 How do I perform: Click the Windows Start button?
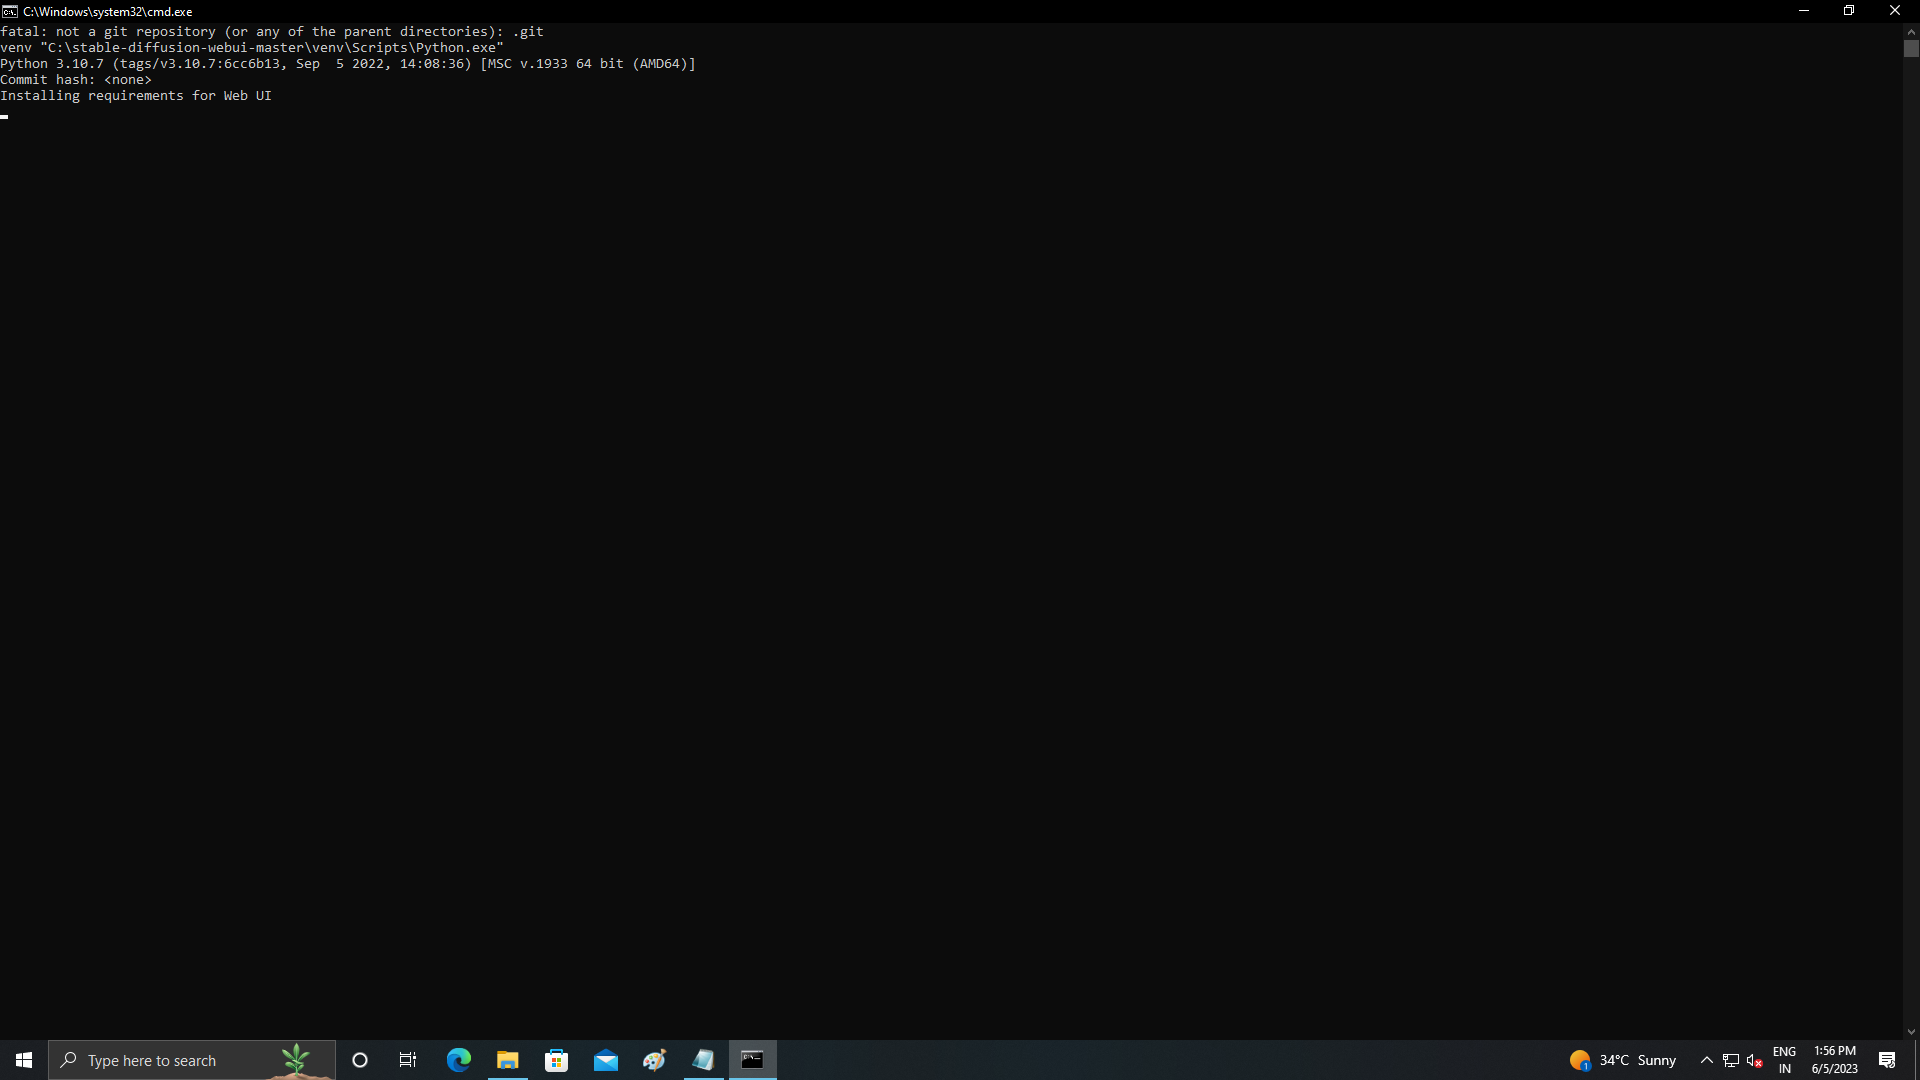[23, 1060]
